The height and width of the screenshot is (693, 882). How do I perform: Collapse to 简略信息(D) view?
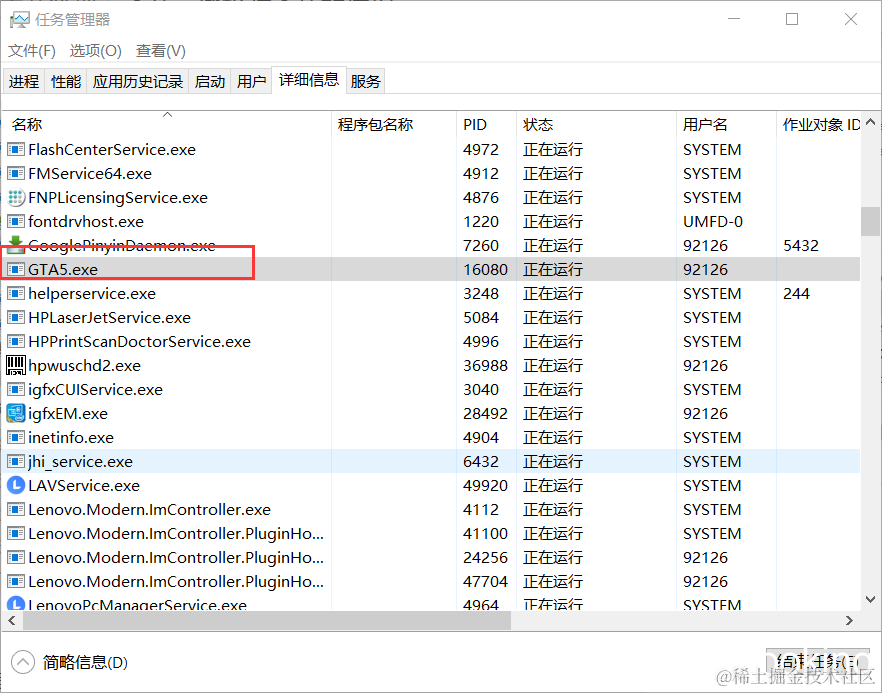pyautogui.click(x=70, y=662)
